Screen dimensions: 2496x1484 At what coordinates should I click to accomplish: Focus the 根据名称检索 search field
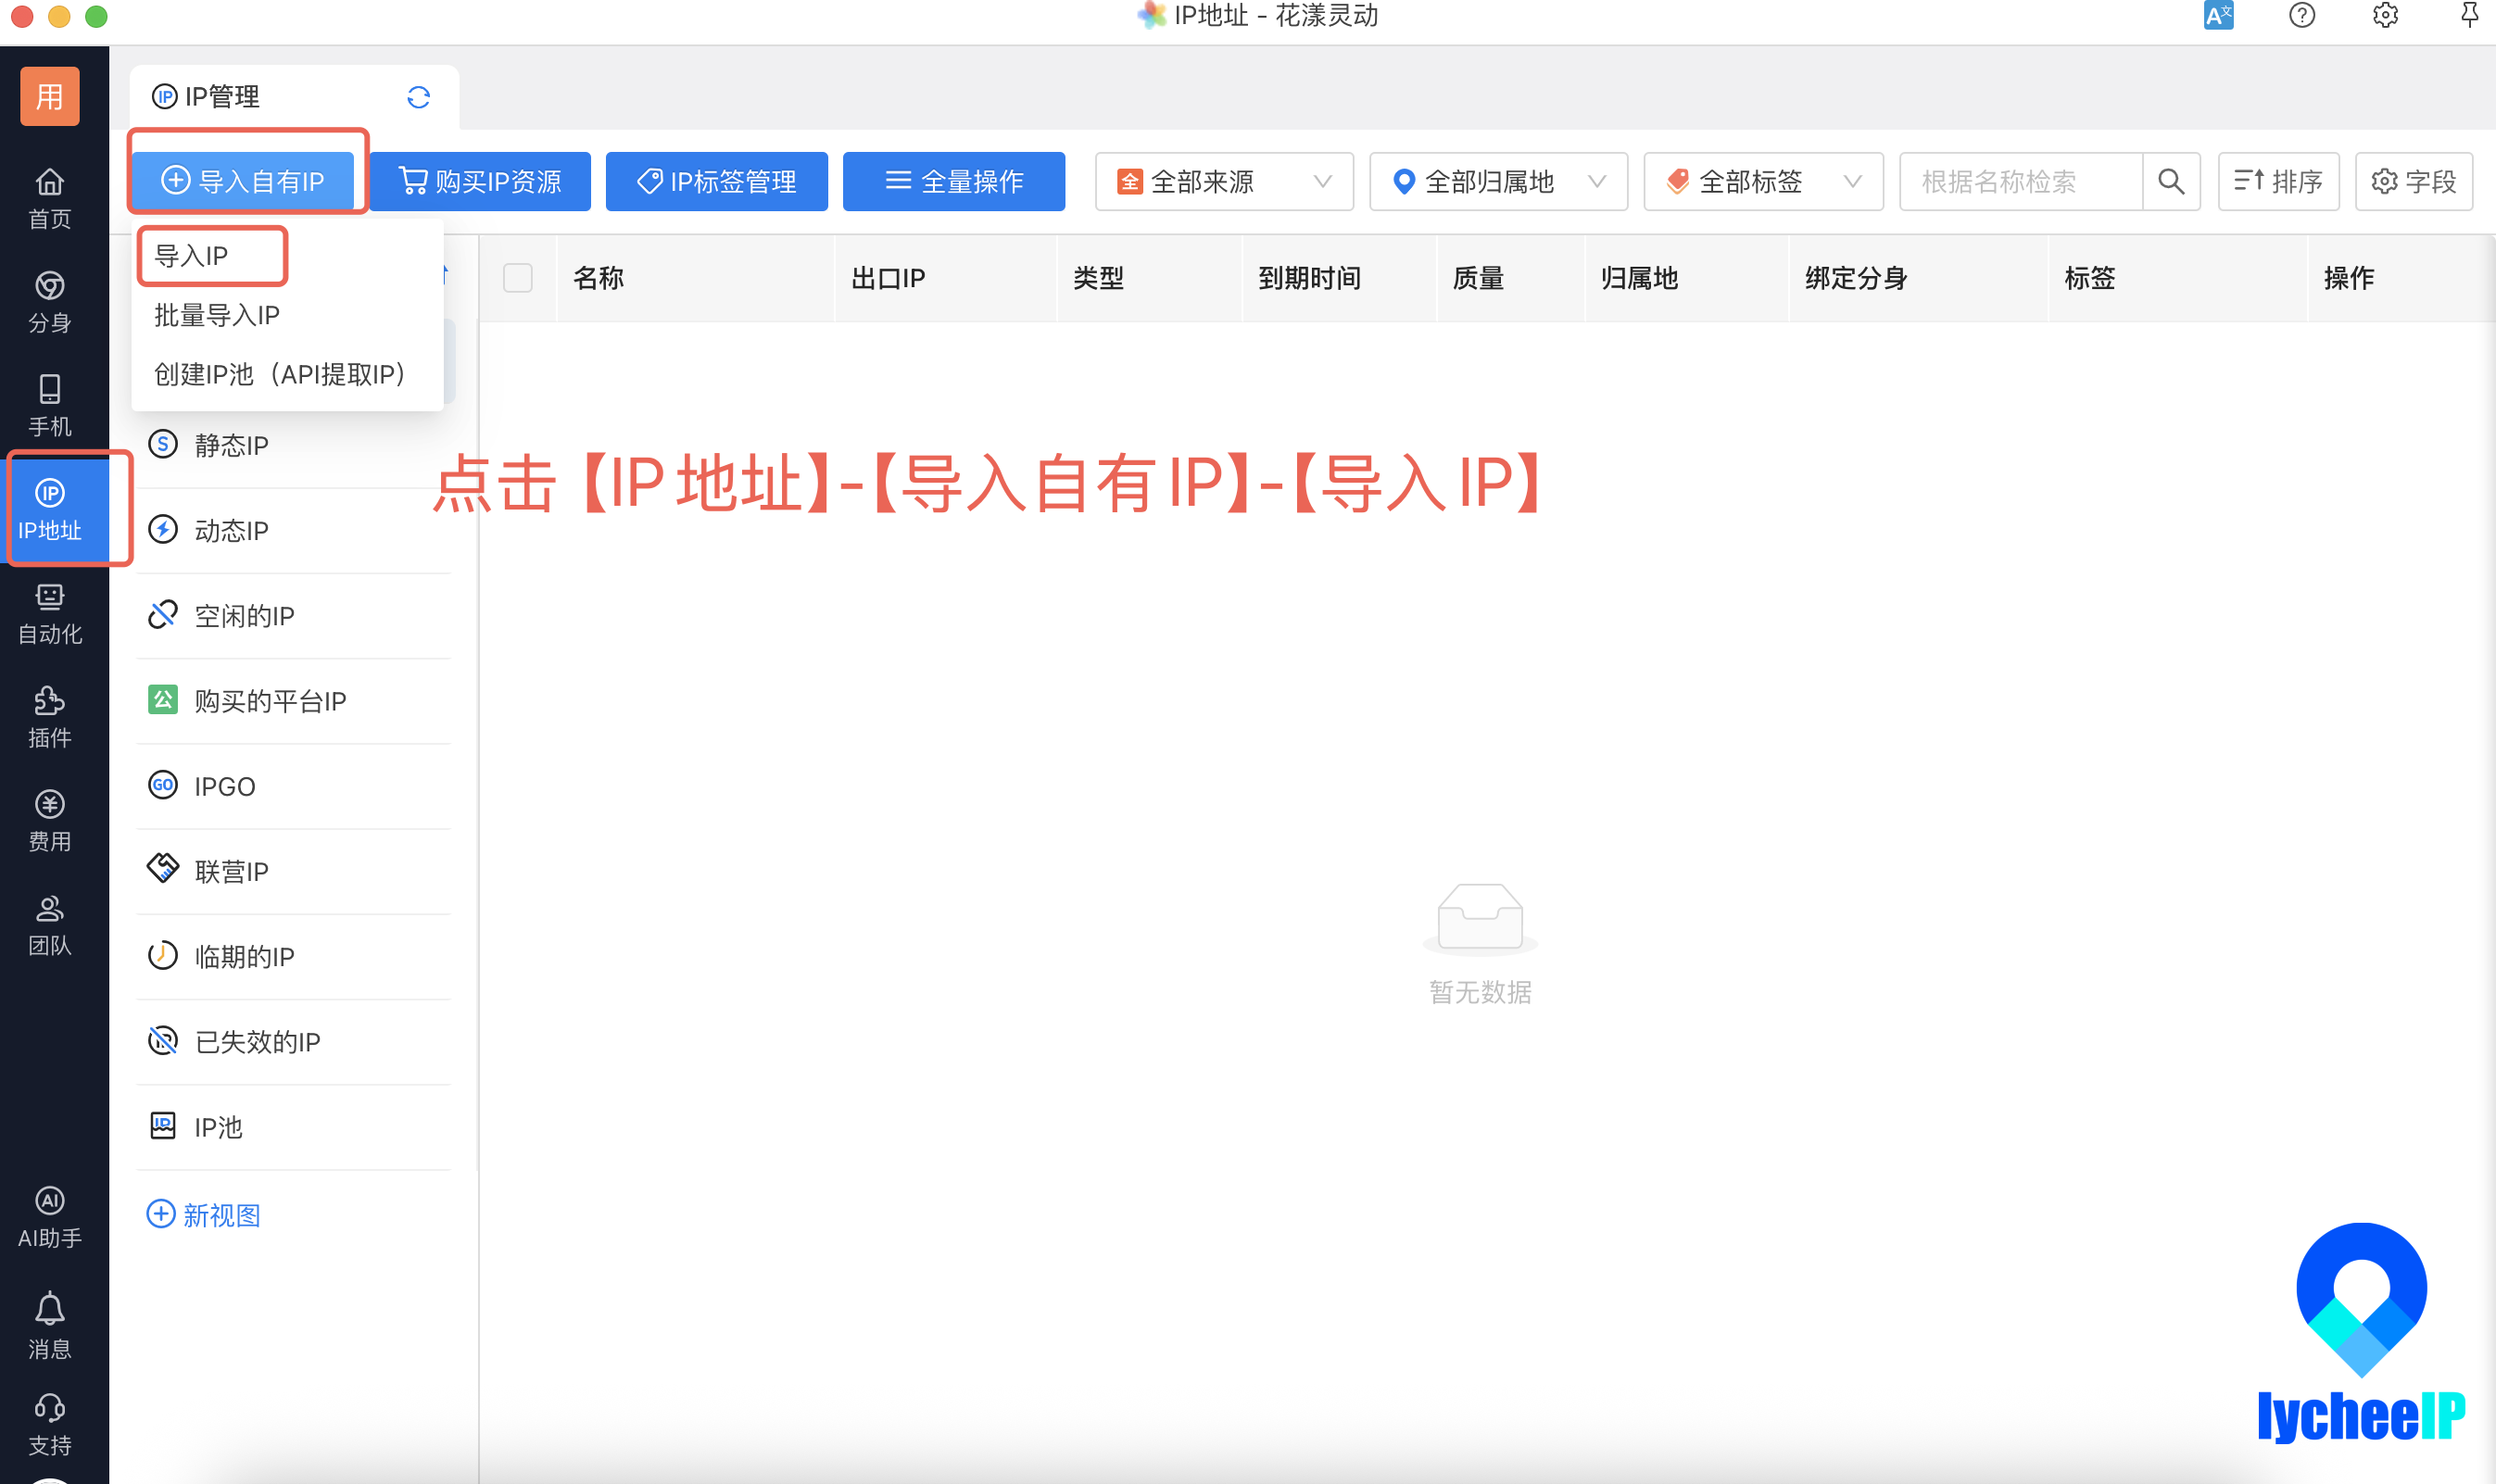pyautogui.click(x=2021, y=181)
